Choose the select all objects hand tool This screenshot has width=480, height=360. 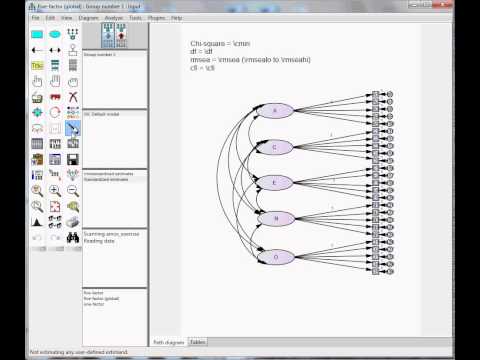point(55,81)
